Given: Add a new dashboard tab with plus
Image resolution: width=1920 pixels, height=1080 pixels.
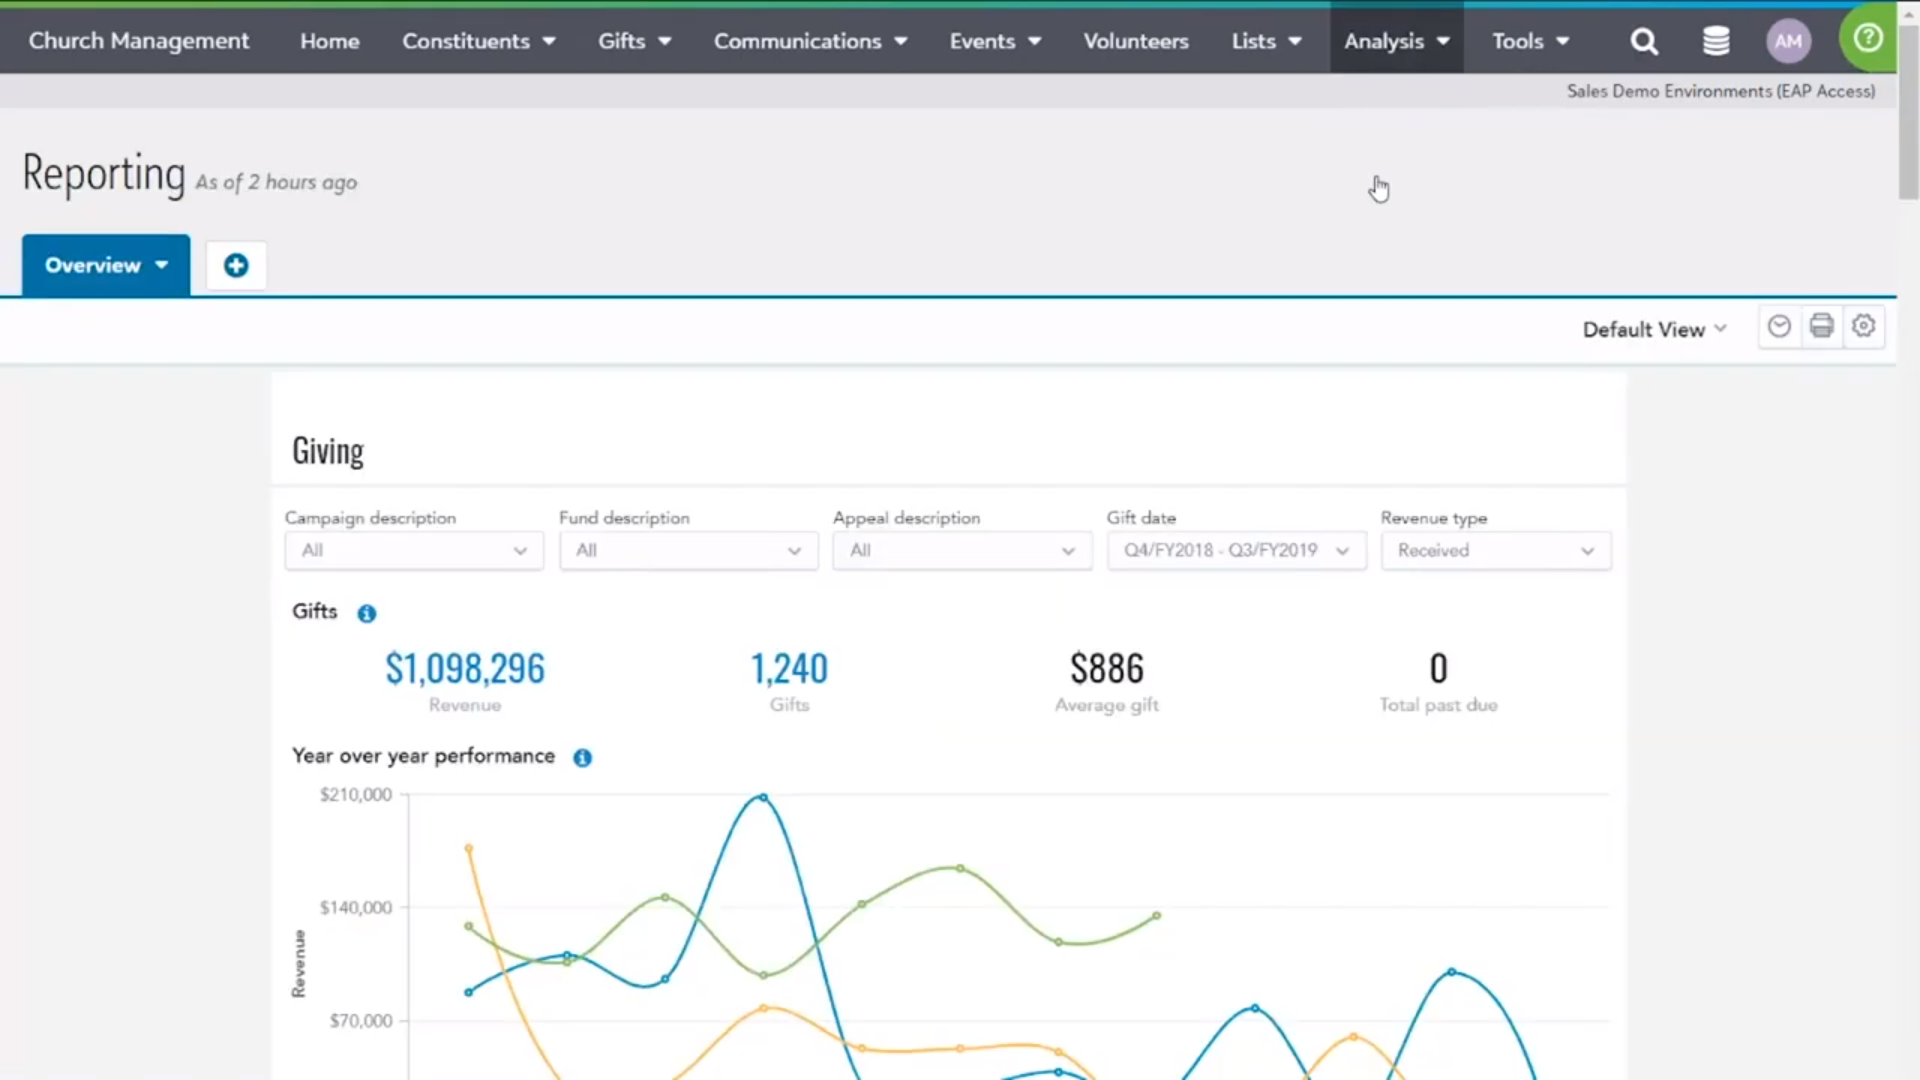Looking at the screenshot, I should point(236,265).
